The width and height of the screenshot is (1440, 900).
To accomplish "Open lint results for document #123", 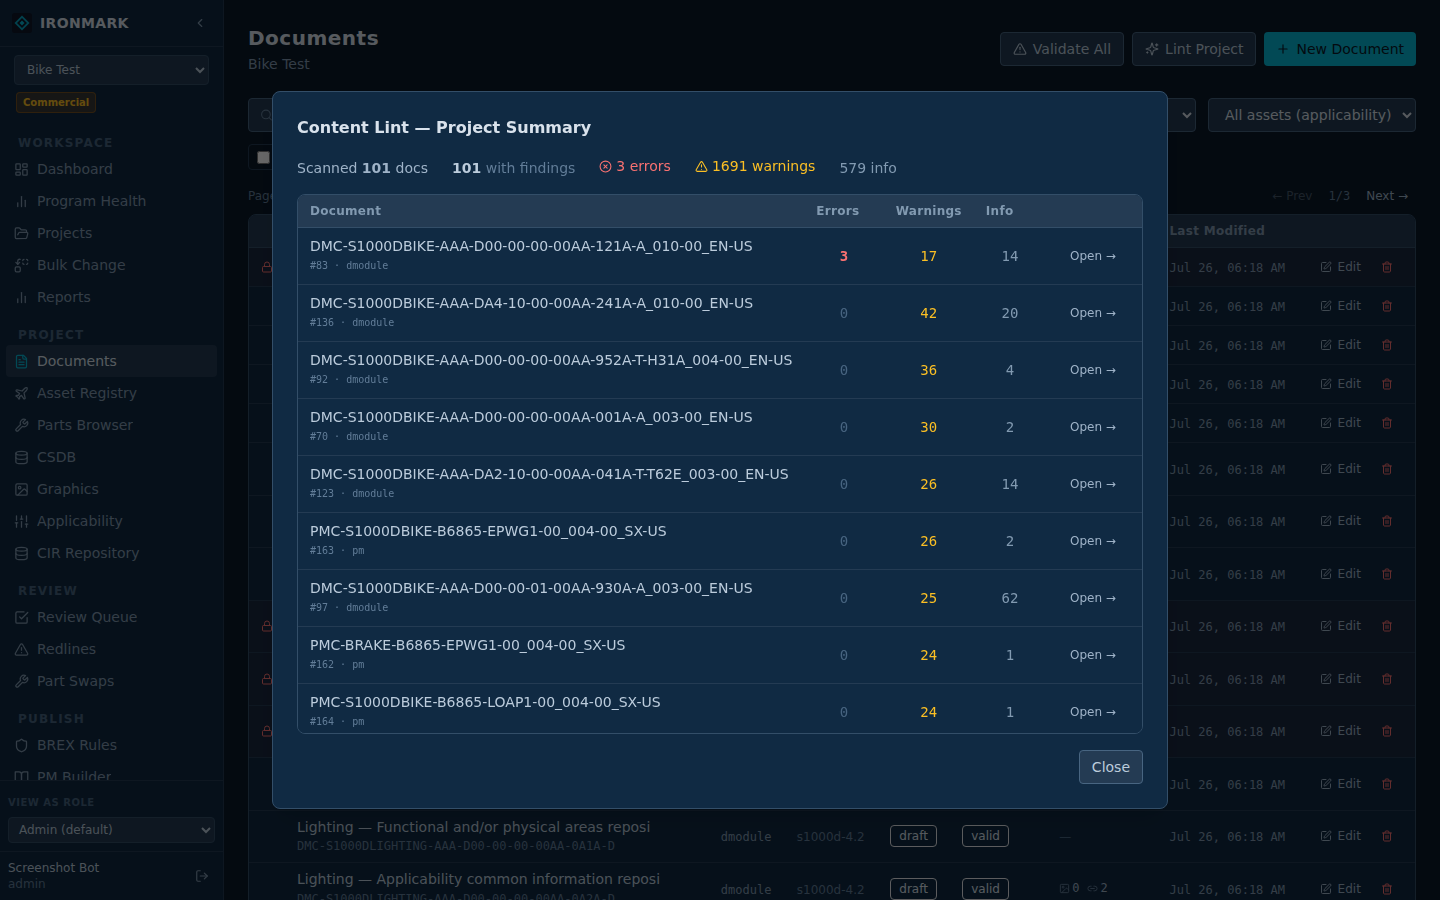I will point(1092,484).
